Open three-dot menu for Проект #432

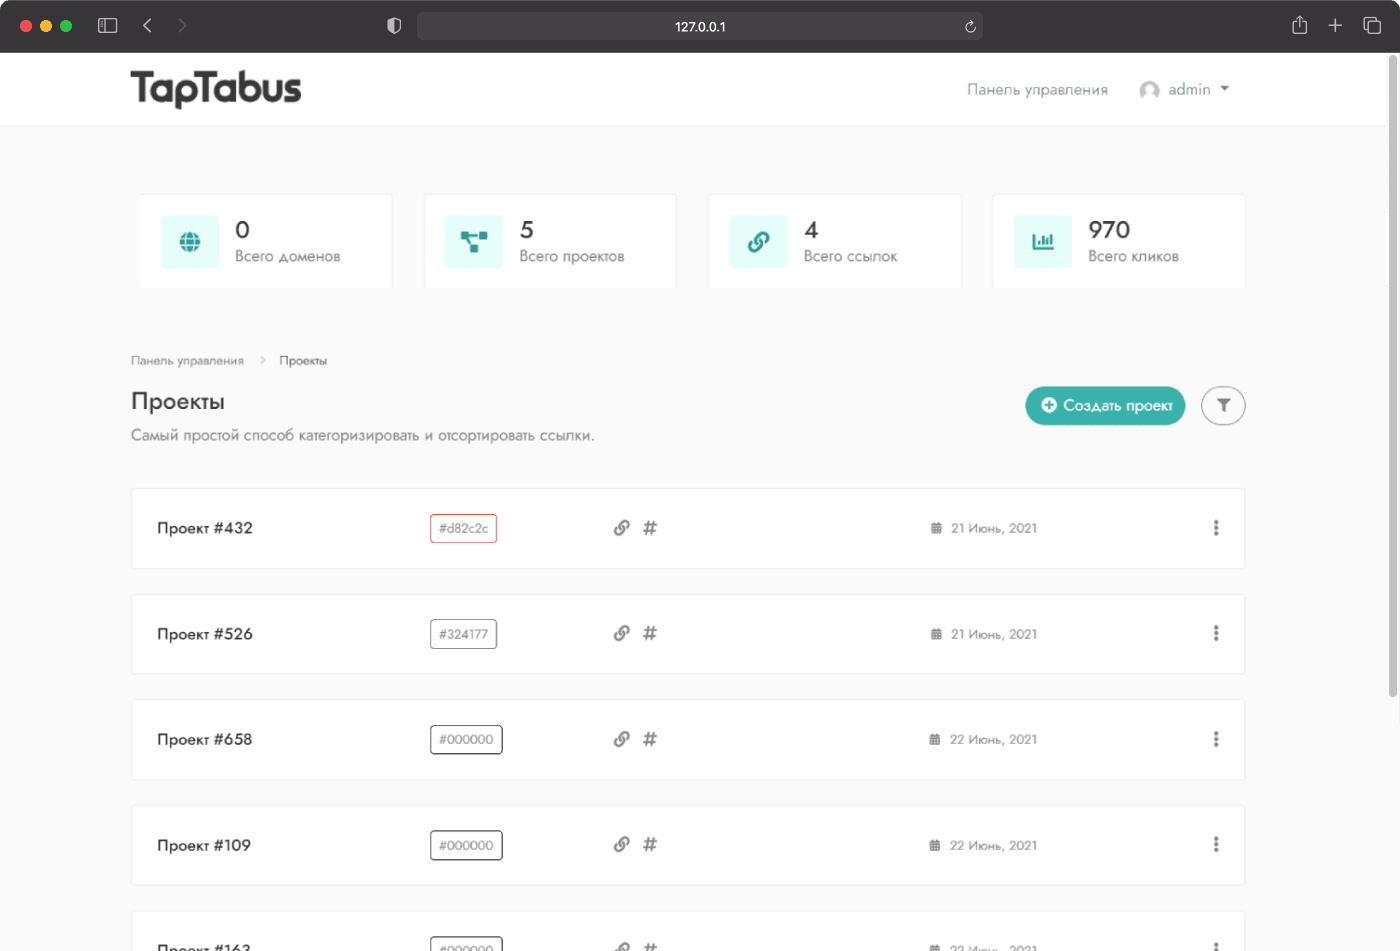tap(1216, 528)
